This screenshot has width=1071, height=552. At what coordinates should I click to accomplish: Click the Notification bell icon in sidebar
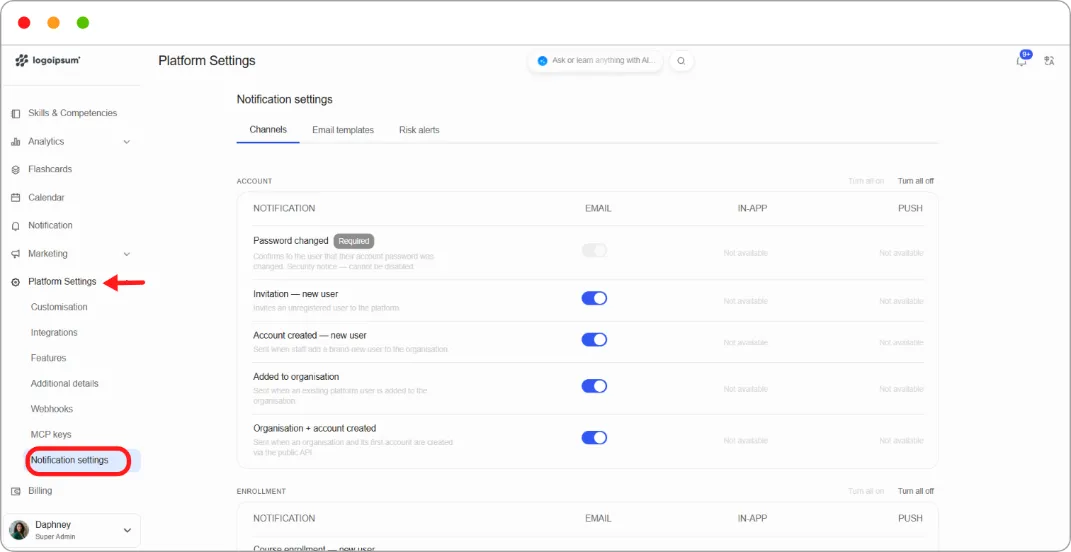coord(16,226)
